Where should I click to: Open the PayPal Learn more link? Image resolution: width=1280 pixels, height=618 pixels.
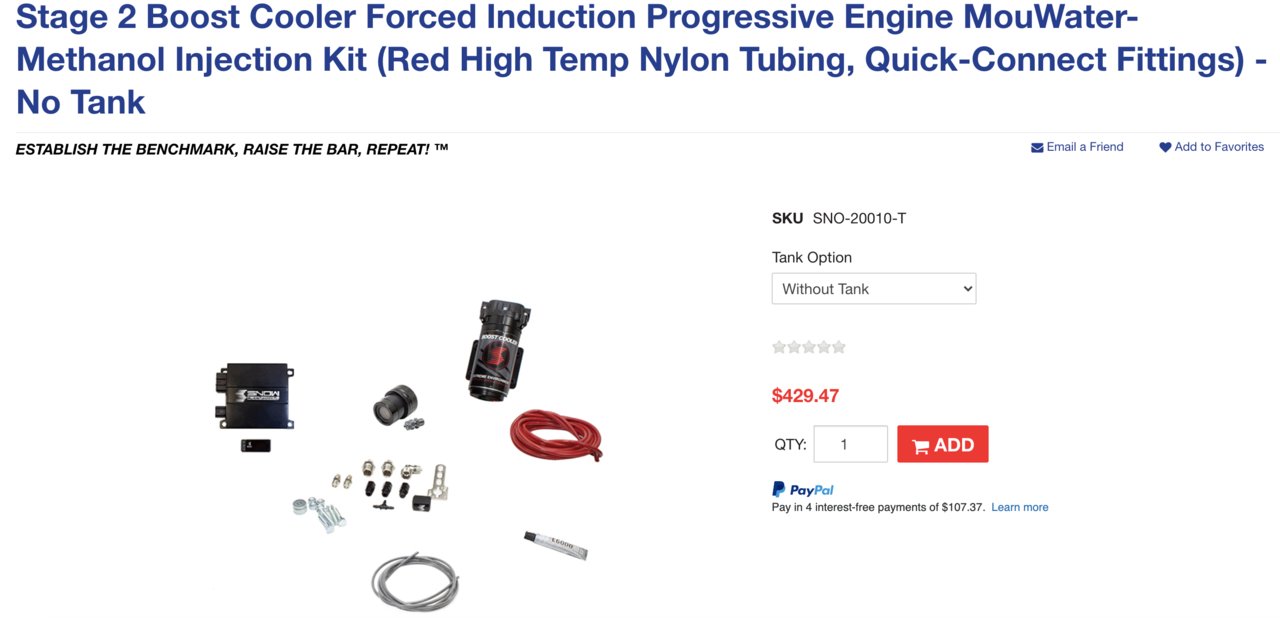1020,507
